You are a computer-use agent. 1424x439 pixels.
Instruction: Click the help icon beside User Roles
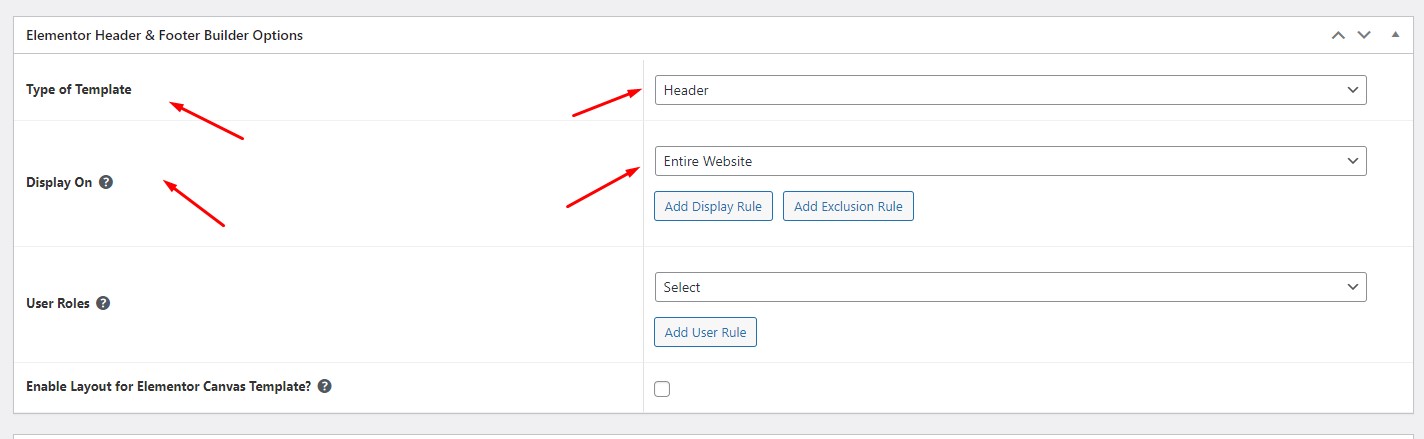(x=103, y=303)
